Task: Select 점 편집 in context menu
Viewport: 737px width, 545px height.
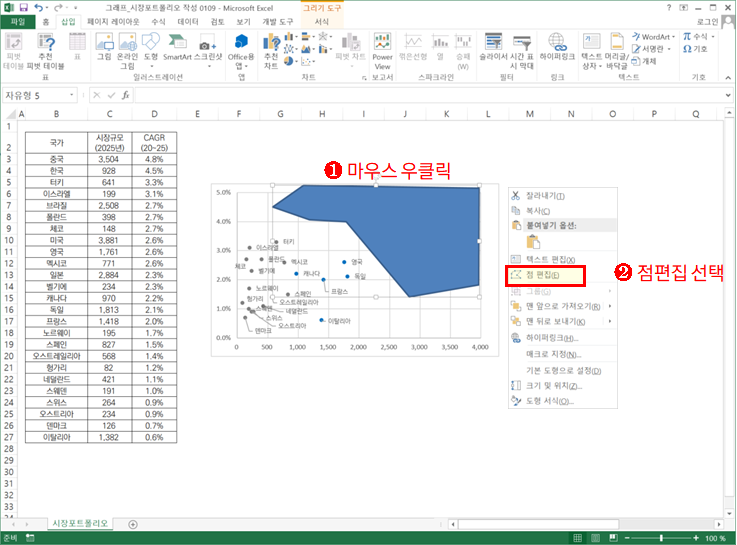Action: [545, 275]
